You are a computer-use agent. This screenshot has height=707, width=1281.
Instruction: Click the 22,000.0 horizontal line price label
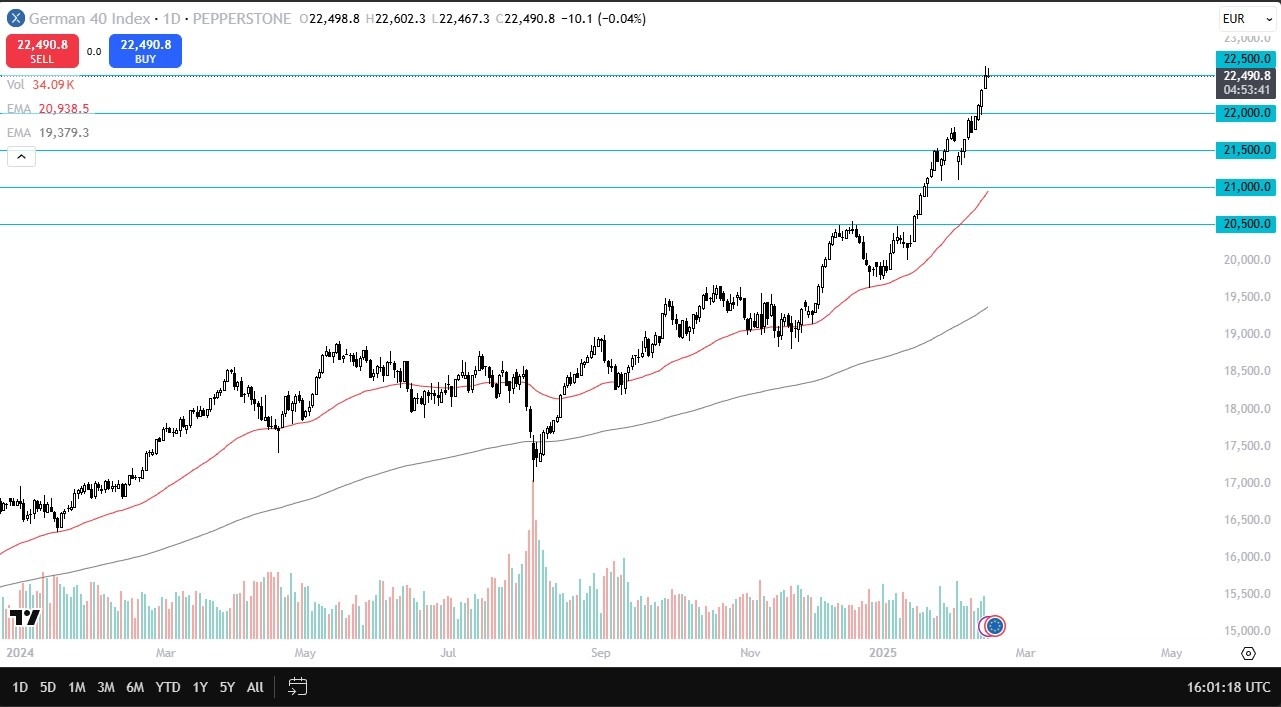[x=1244, y=113]
